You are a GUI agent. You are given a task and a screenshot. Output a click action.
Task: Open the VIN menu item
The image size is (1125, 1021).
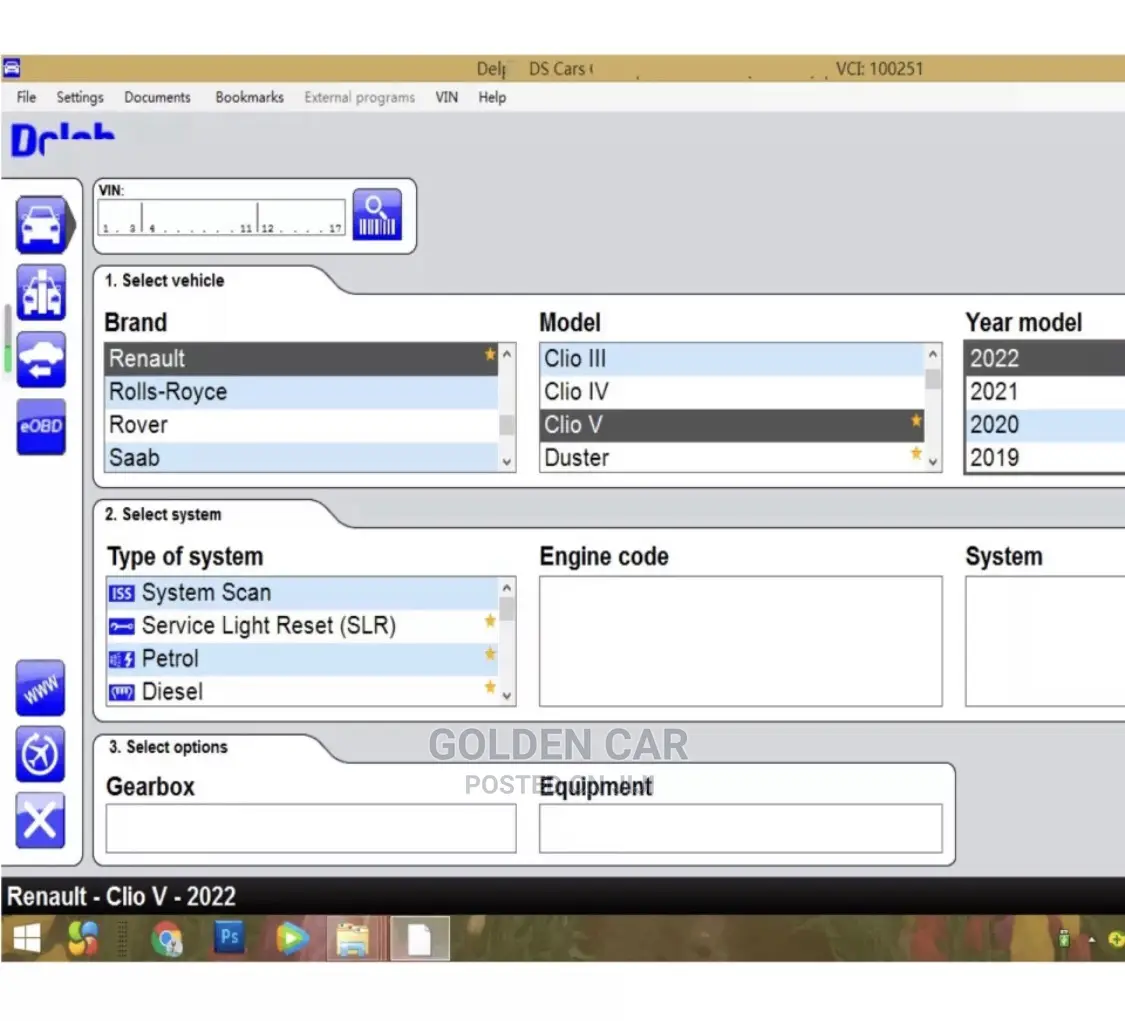pyautogui.click(x=446, y=97)
